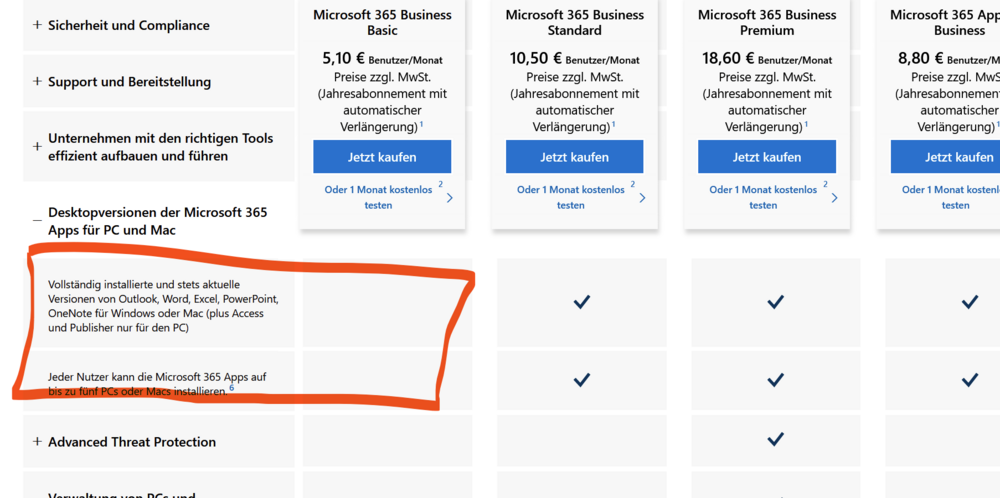Open footnote 6 beside five PCs or Macs text
Image resolution: width=1000 pixels, height=498 pixels.
[232, 387]
